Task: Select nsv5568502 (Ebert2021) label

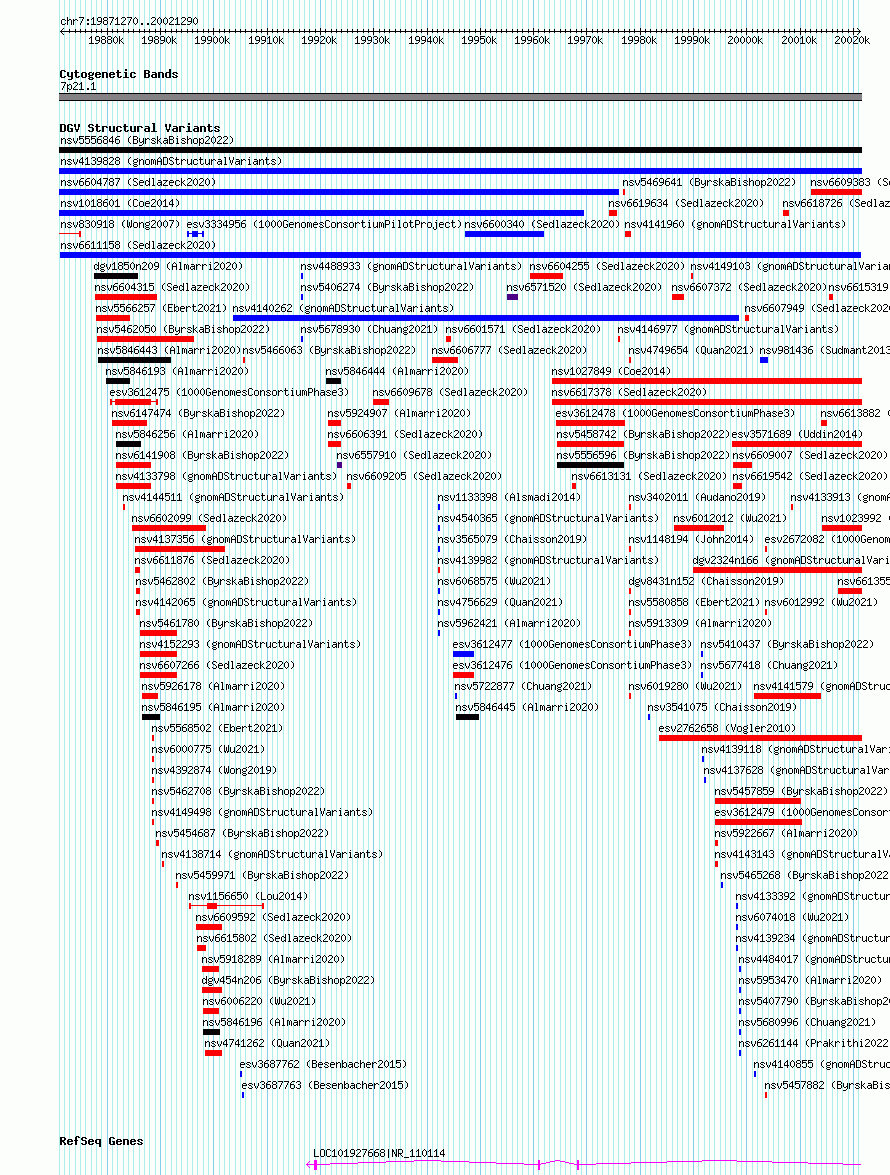Action: tap(217, 728)
